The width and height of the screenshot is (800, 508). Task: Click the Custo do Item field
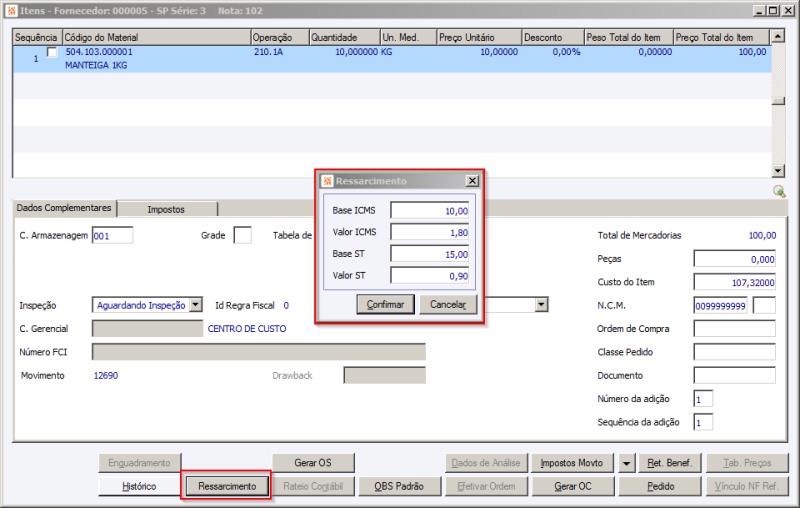click(x=735, y=282)
